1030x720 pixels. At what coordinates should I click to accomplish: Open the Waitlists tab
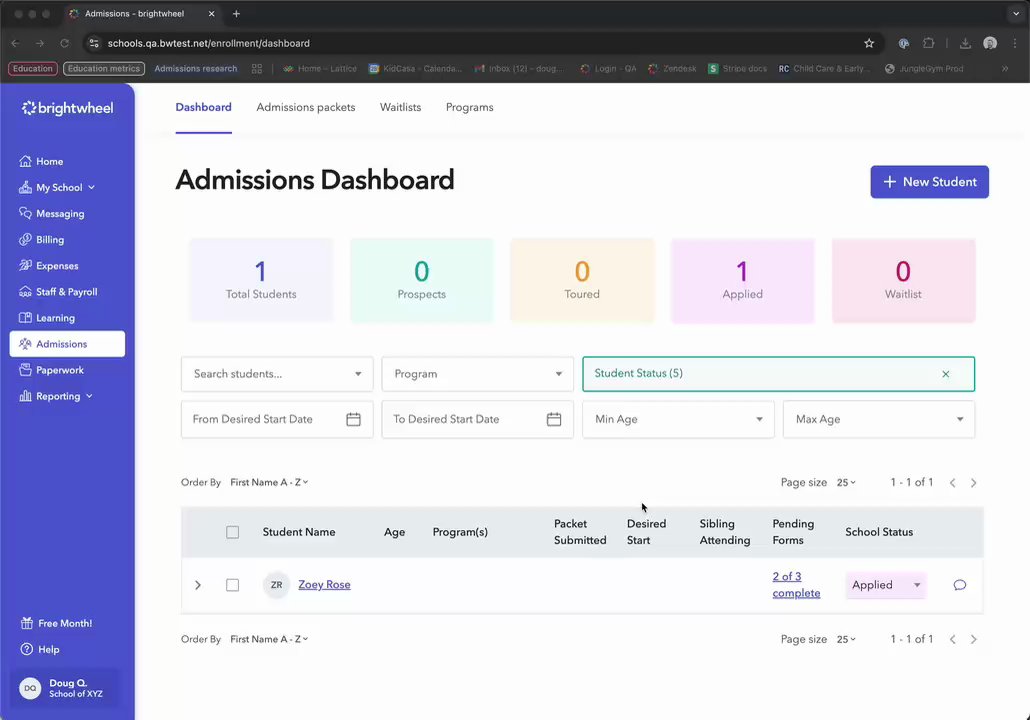(x=400, y=107)
